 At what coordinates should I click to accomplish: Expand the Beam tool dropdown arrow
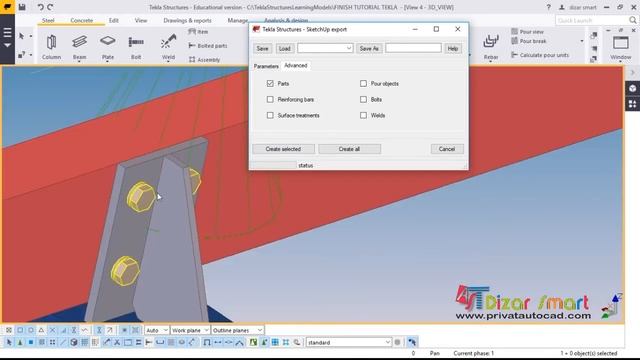(x=79, y=62)
